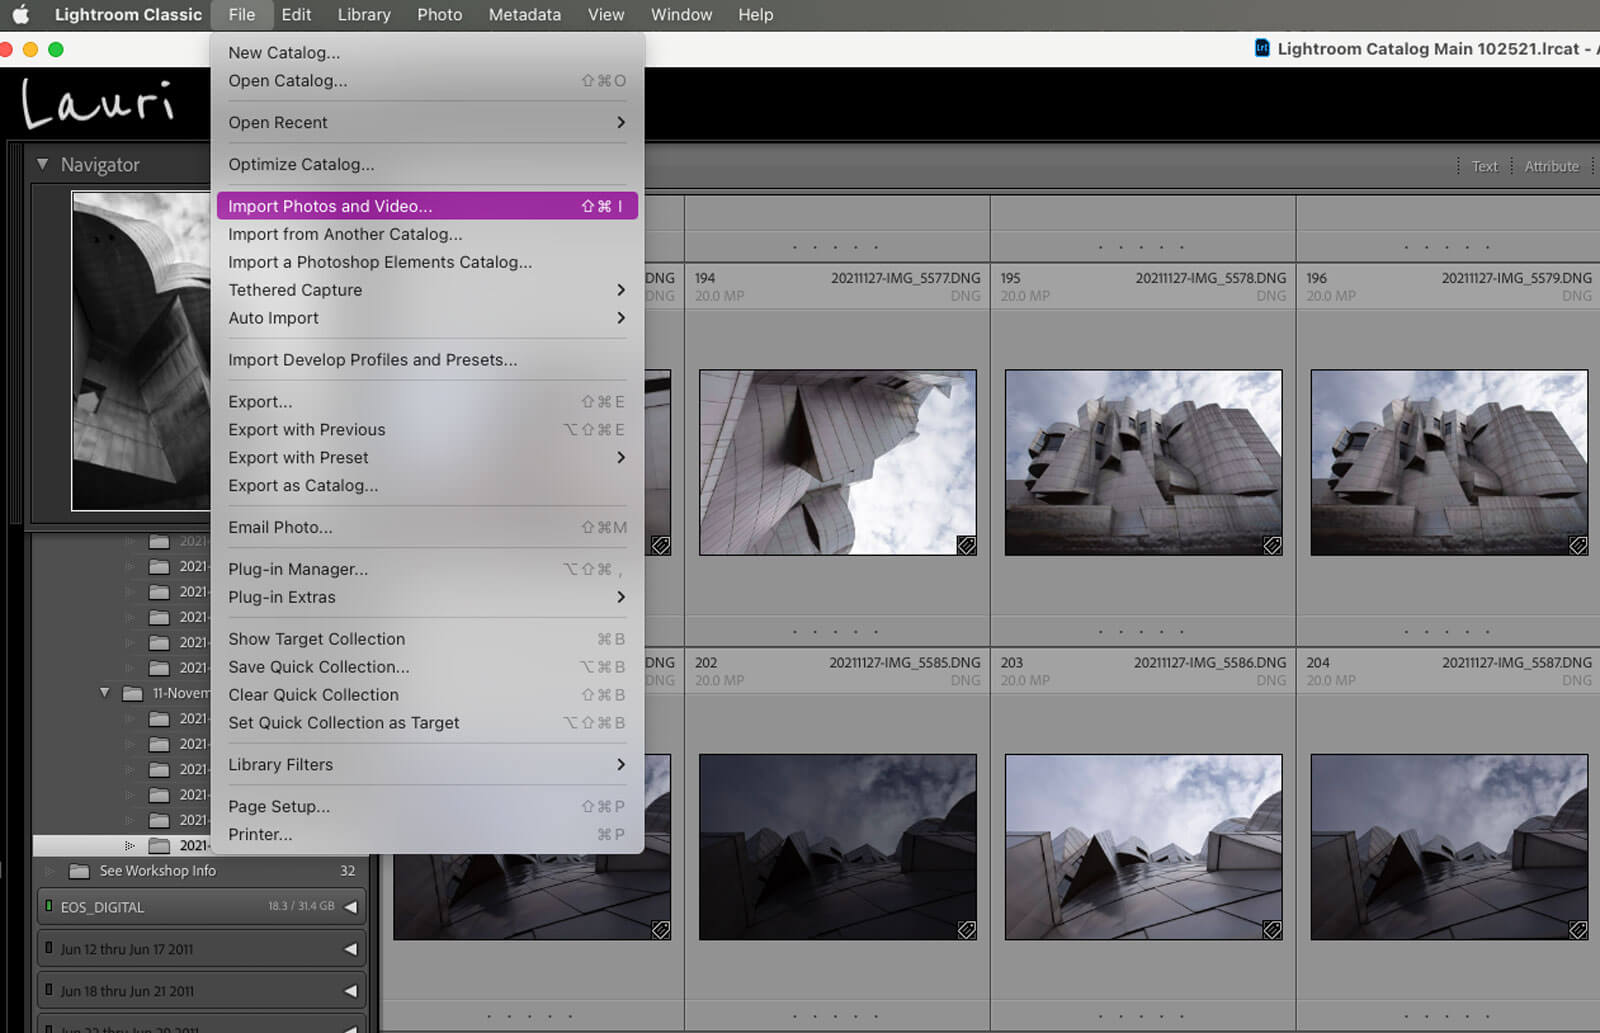This screenshot has height=1033, width=1600.
Task: Collapse the 11-November folder tree
Action: [x=104, y=693]
